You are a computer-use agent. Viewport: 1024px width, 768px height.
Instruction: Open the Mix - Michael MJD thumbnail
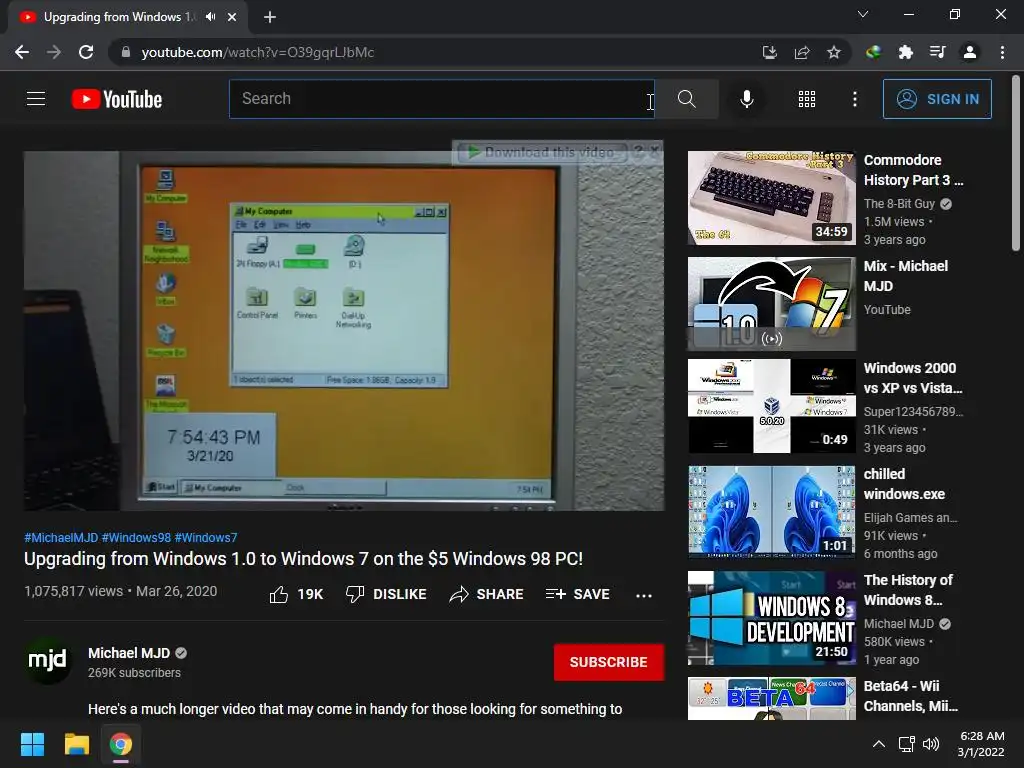click(x=771, y=304)
